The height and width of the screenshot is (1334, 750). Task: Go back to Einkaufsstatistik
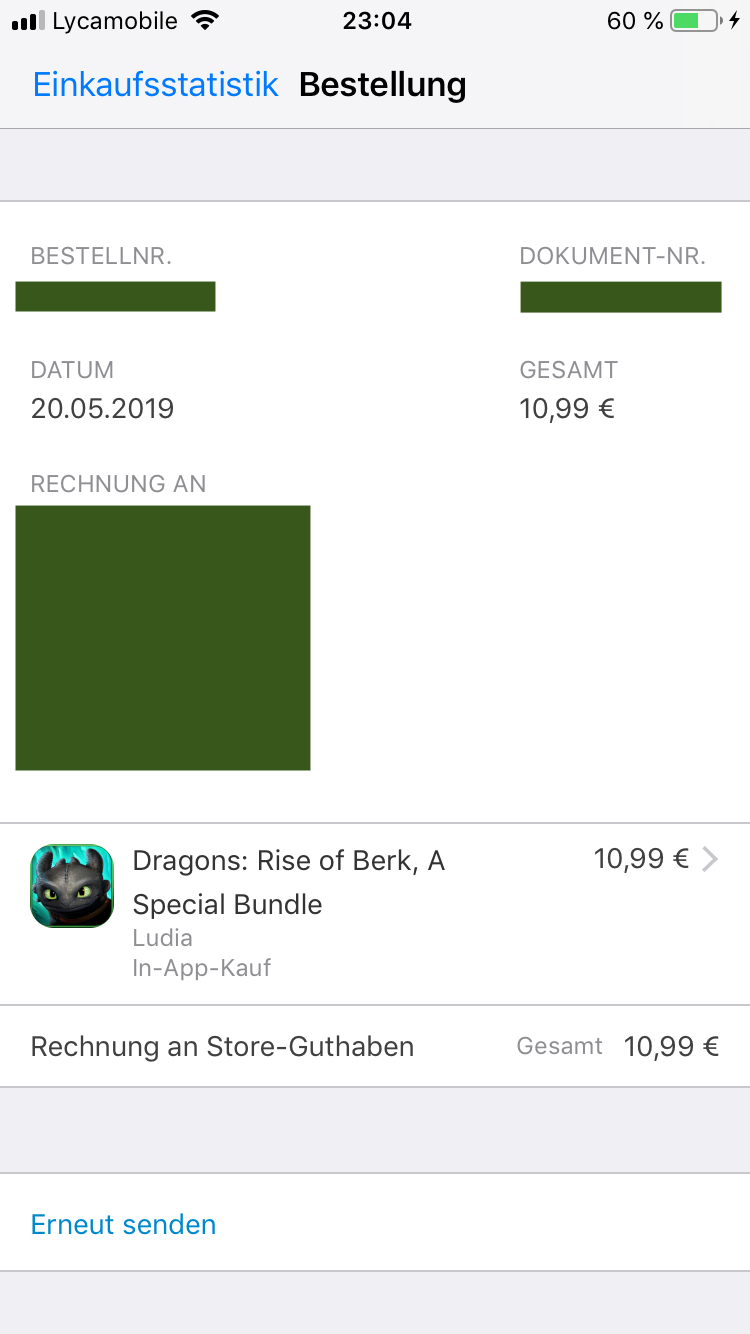155,85
